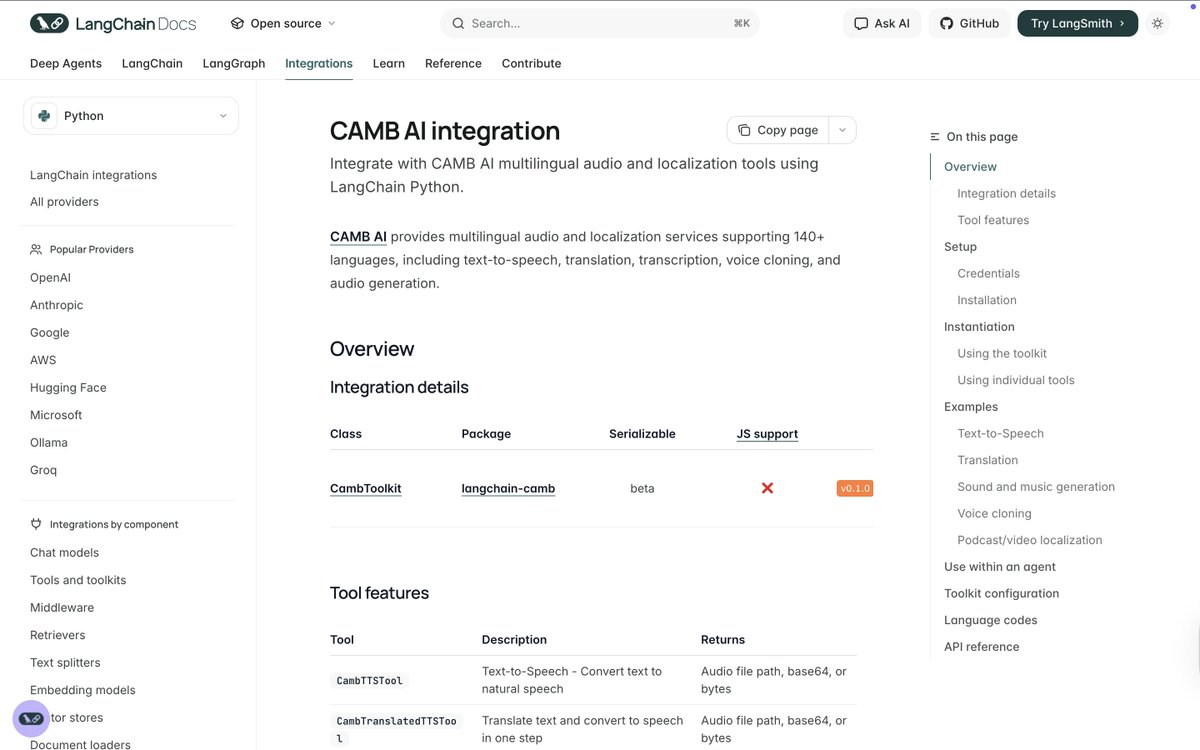This screenshot has width=1200, height=750.
Task: Open Retrievers component page
Action: coord(58,635)
